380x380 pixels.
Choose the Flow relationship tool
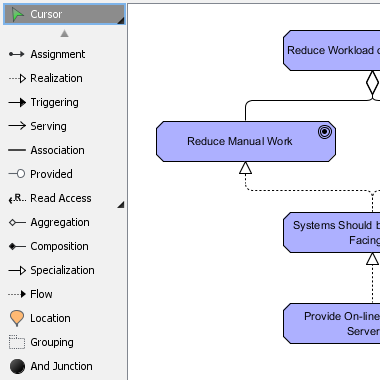(x=63, y=294)
